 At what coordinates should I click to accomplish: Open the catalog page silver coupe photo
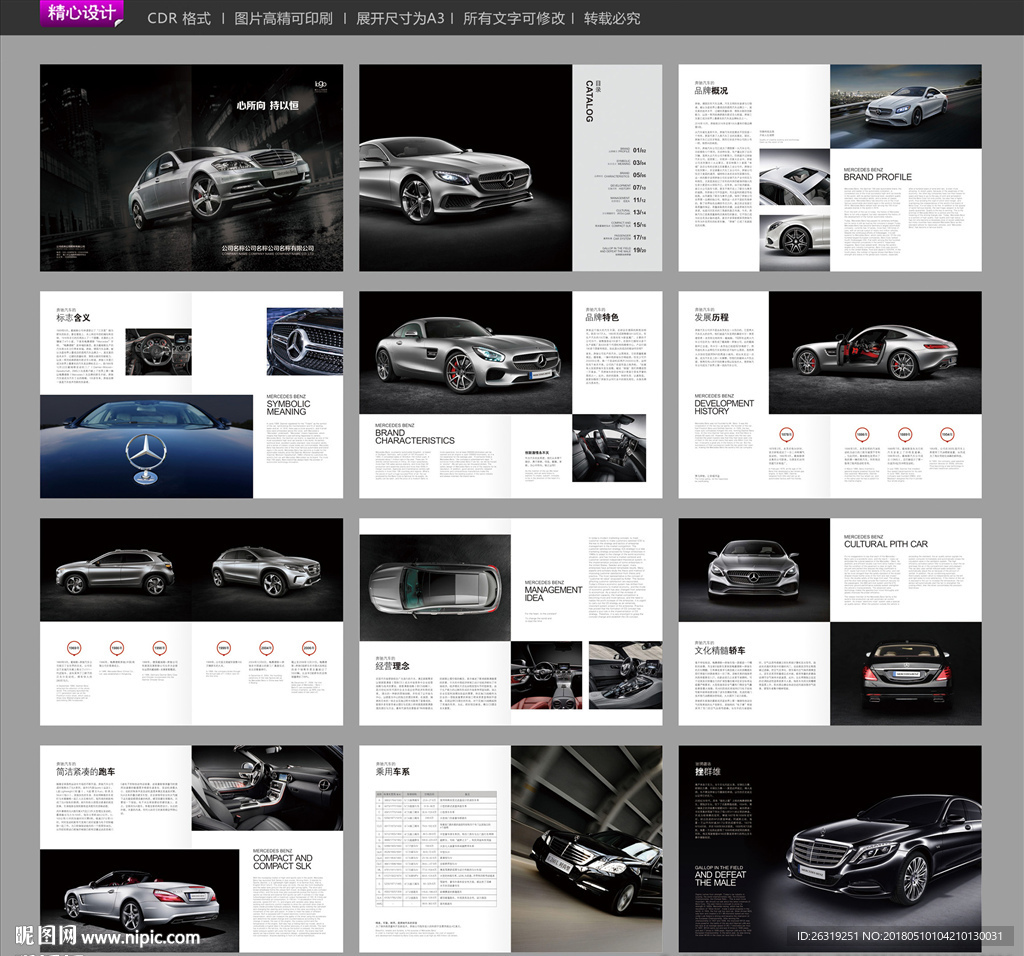coord(466,168)
